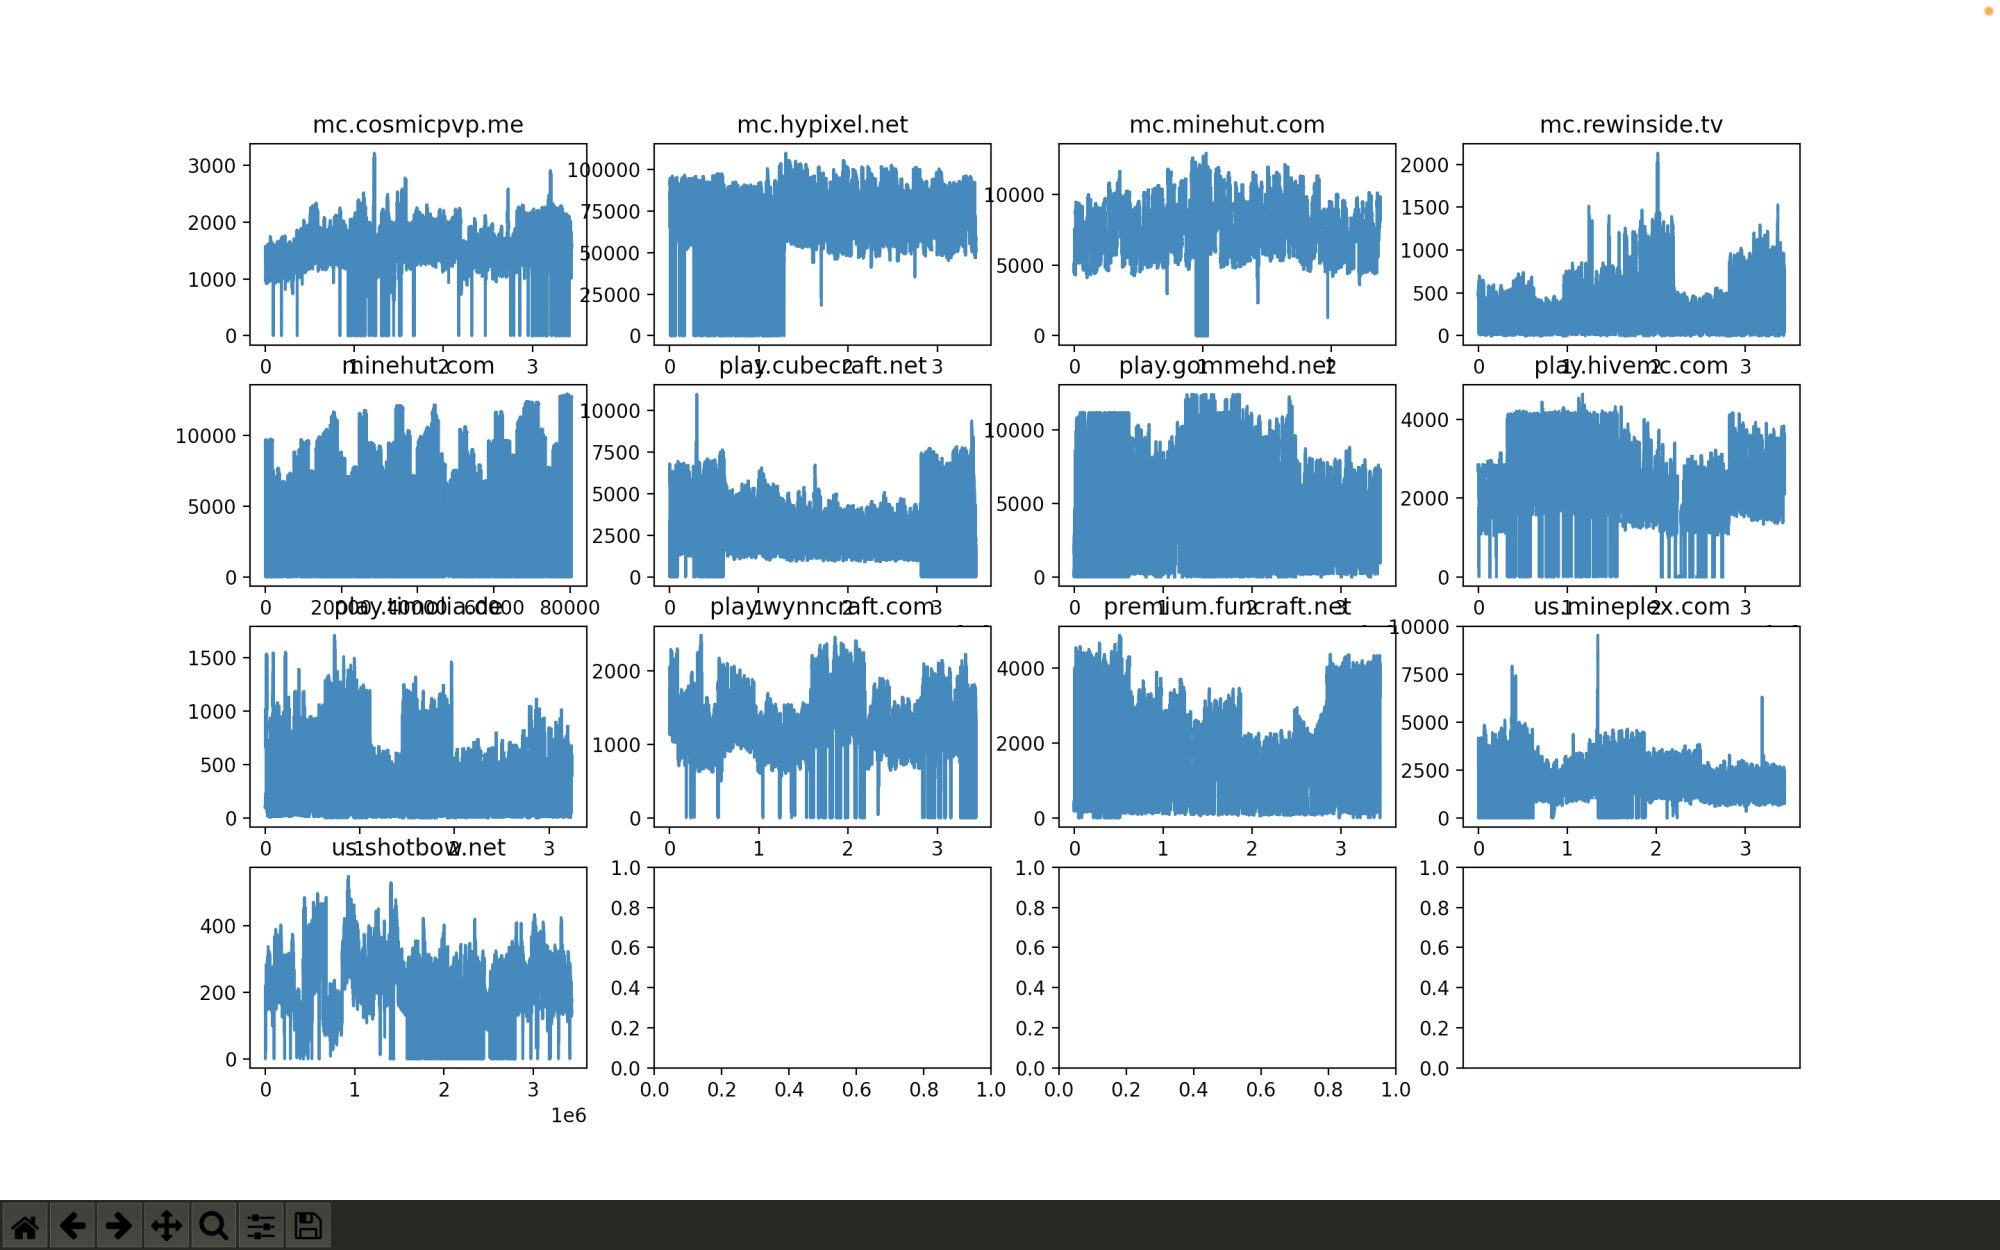Click the us.shotbow.net title text

(418, 848)
